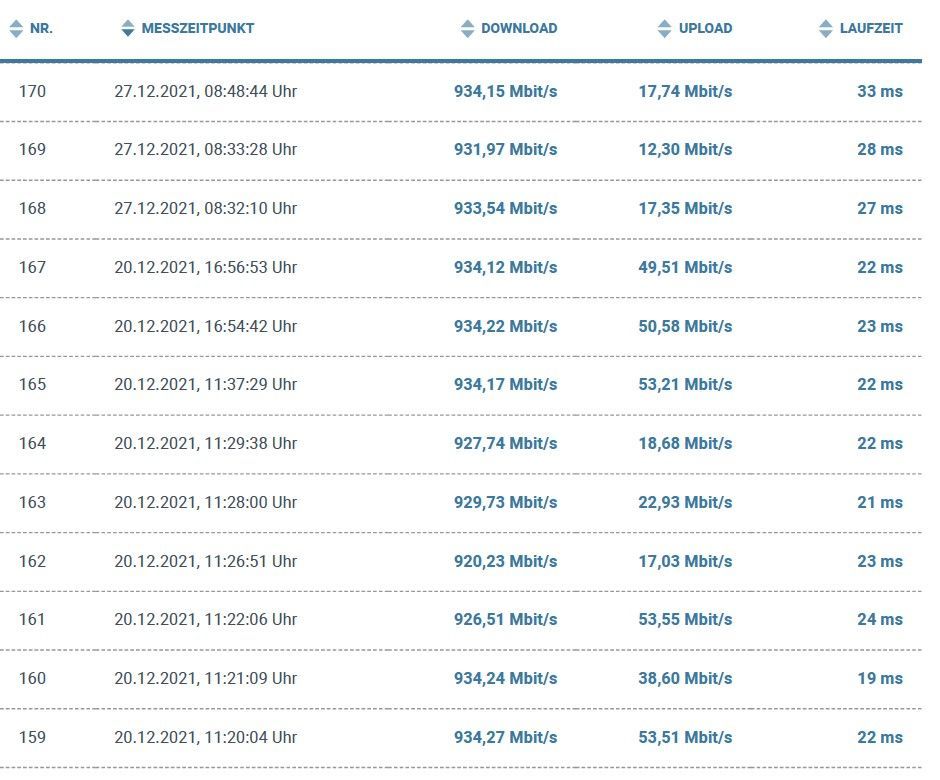Select measurement row number 170
Image resolution: width=940 pixels, height=780 pixels.
coord(32,91)
